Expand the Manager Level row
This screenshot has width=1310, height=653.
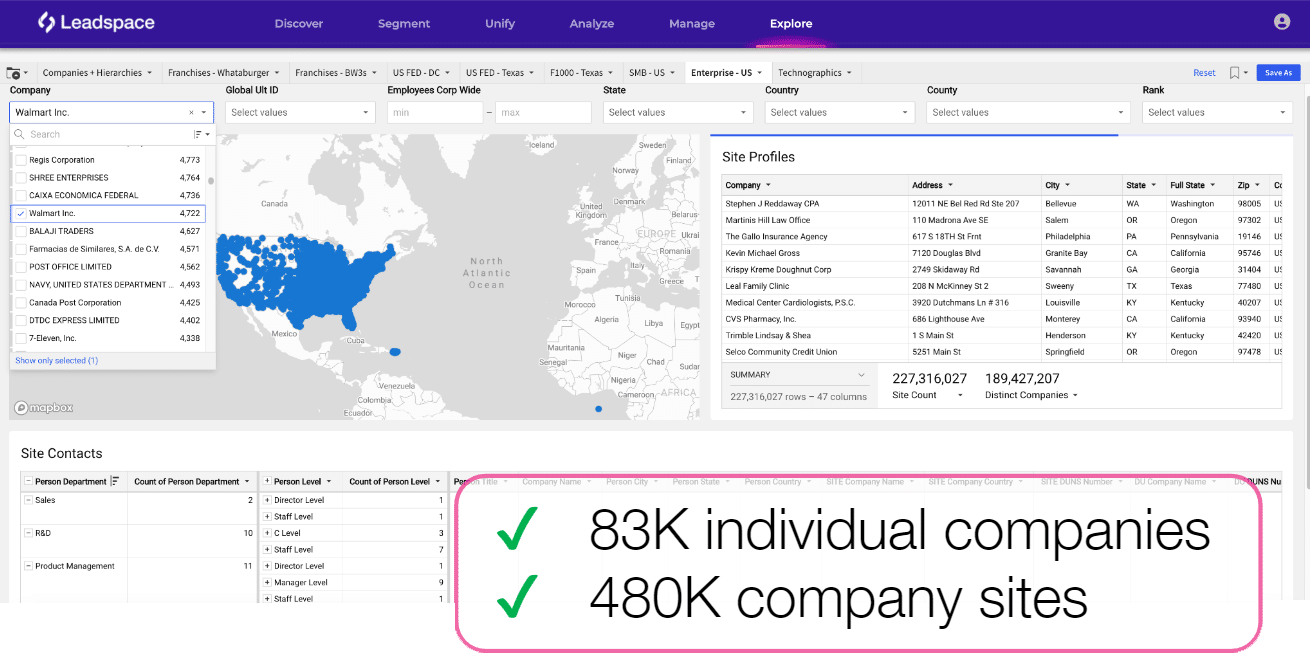pos(267,582)
